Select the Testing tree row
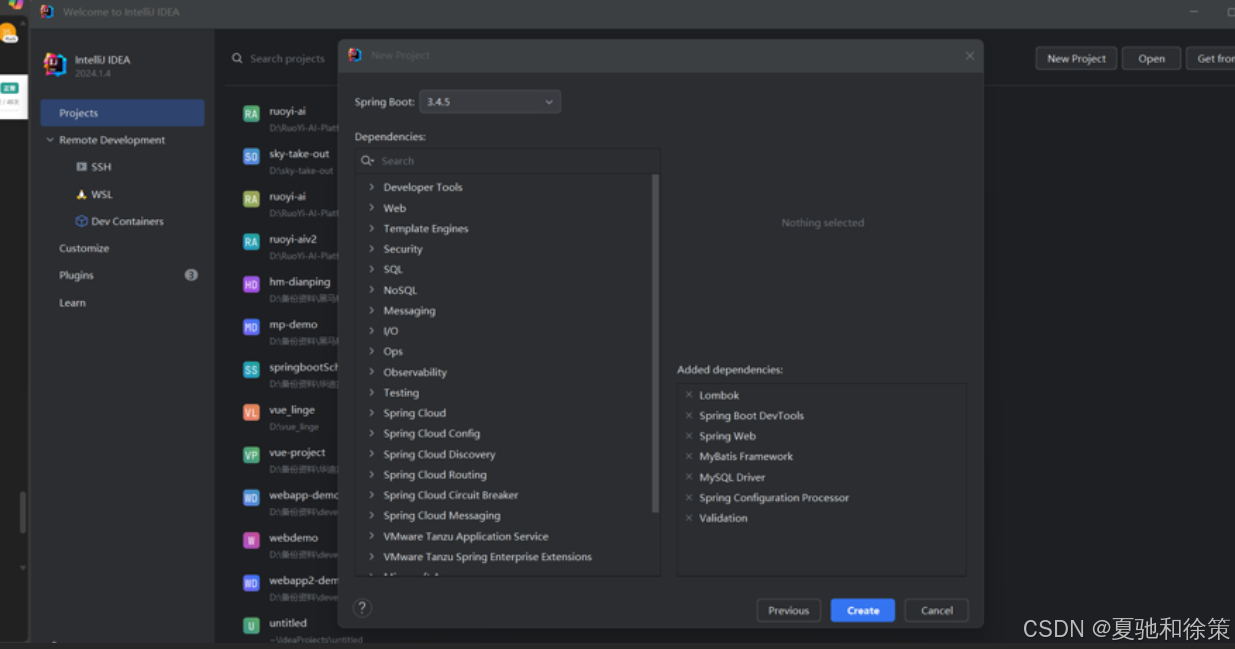This screenshot has height=649, width=1235. 505,392
